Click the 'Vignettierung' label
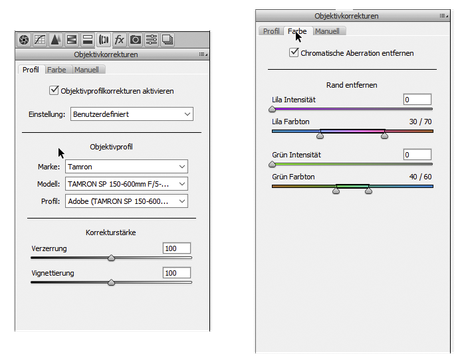Viewport: 460px width, 362px height. [x=53, y=273]
